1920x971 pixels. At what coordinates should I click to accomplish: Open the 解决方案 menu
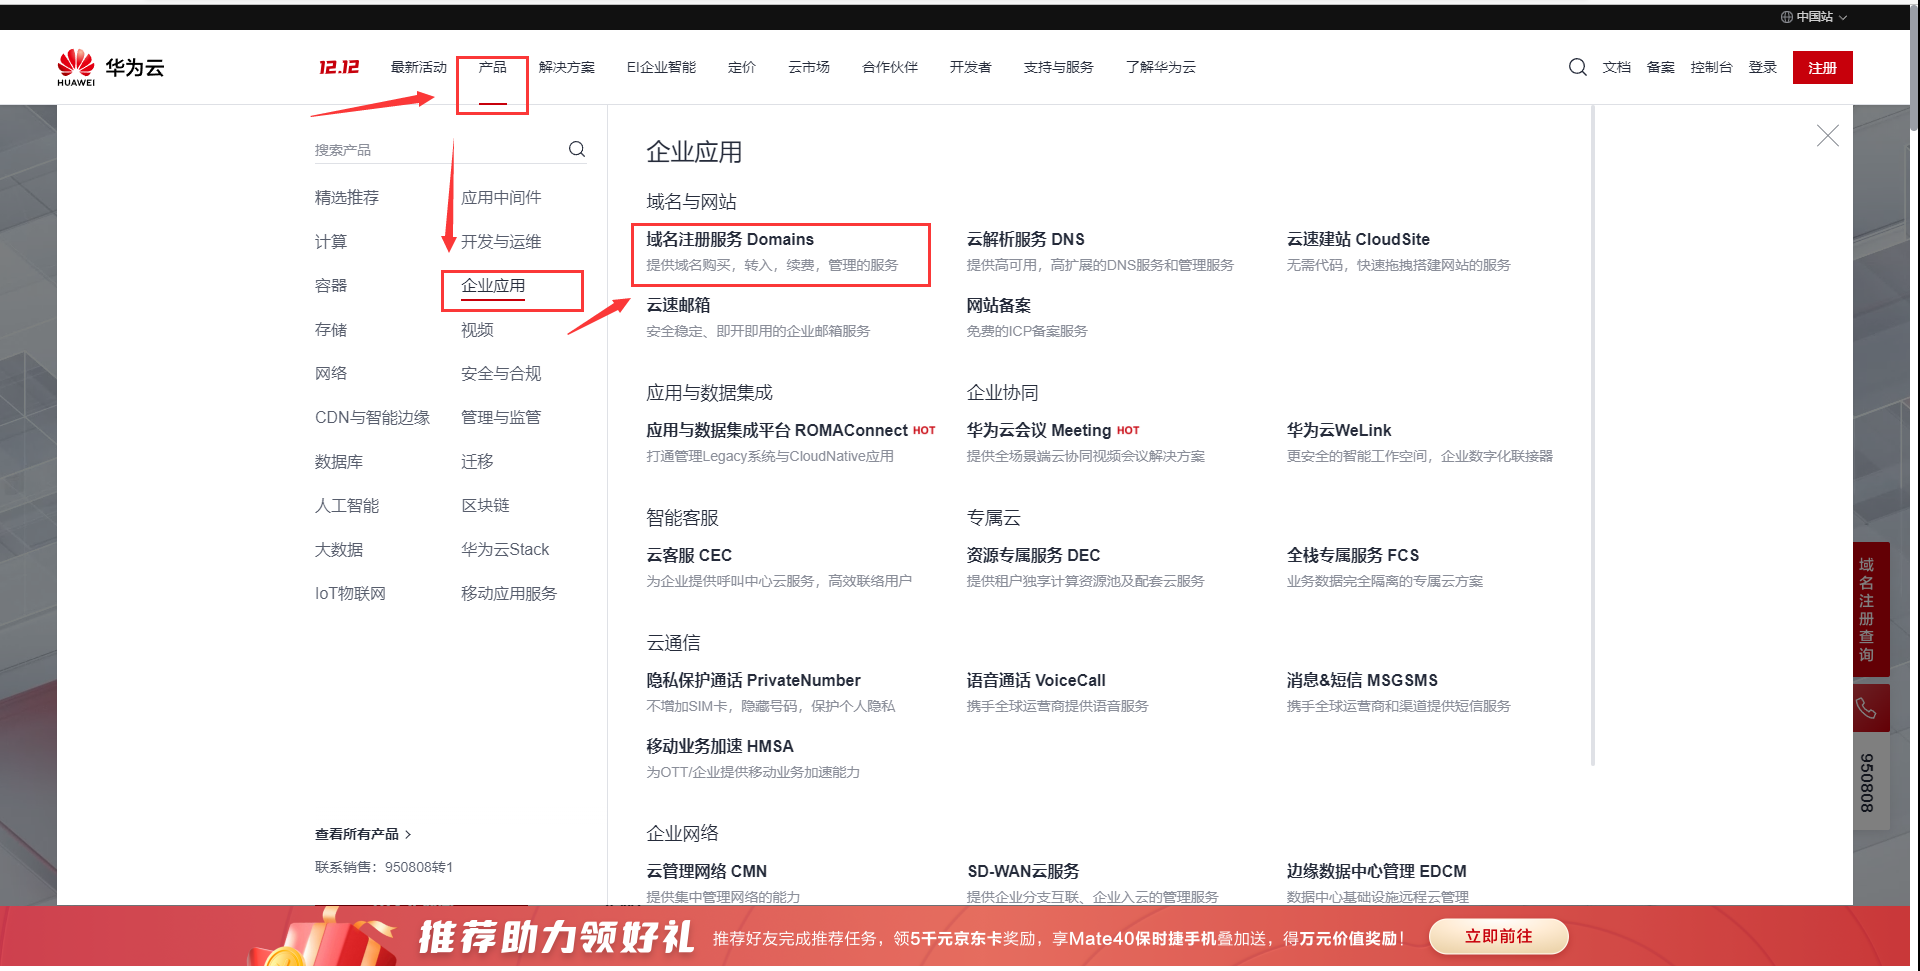(567, 67)
